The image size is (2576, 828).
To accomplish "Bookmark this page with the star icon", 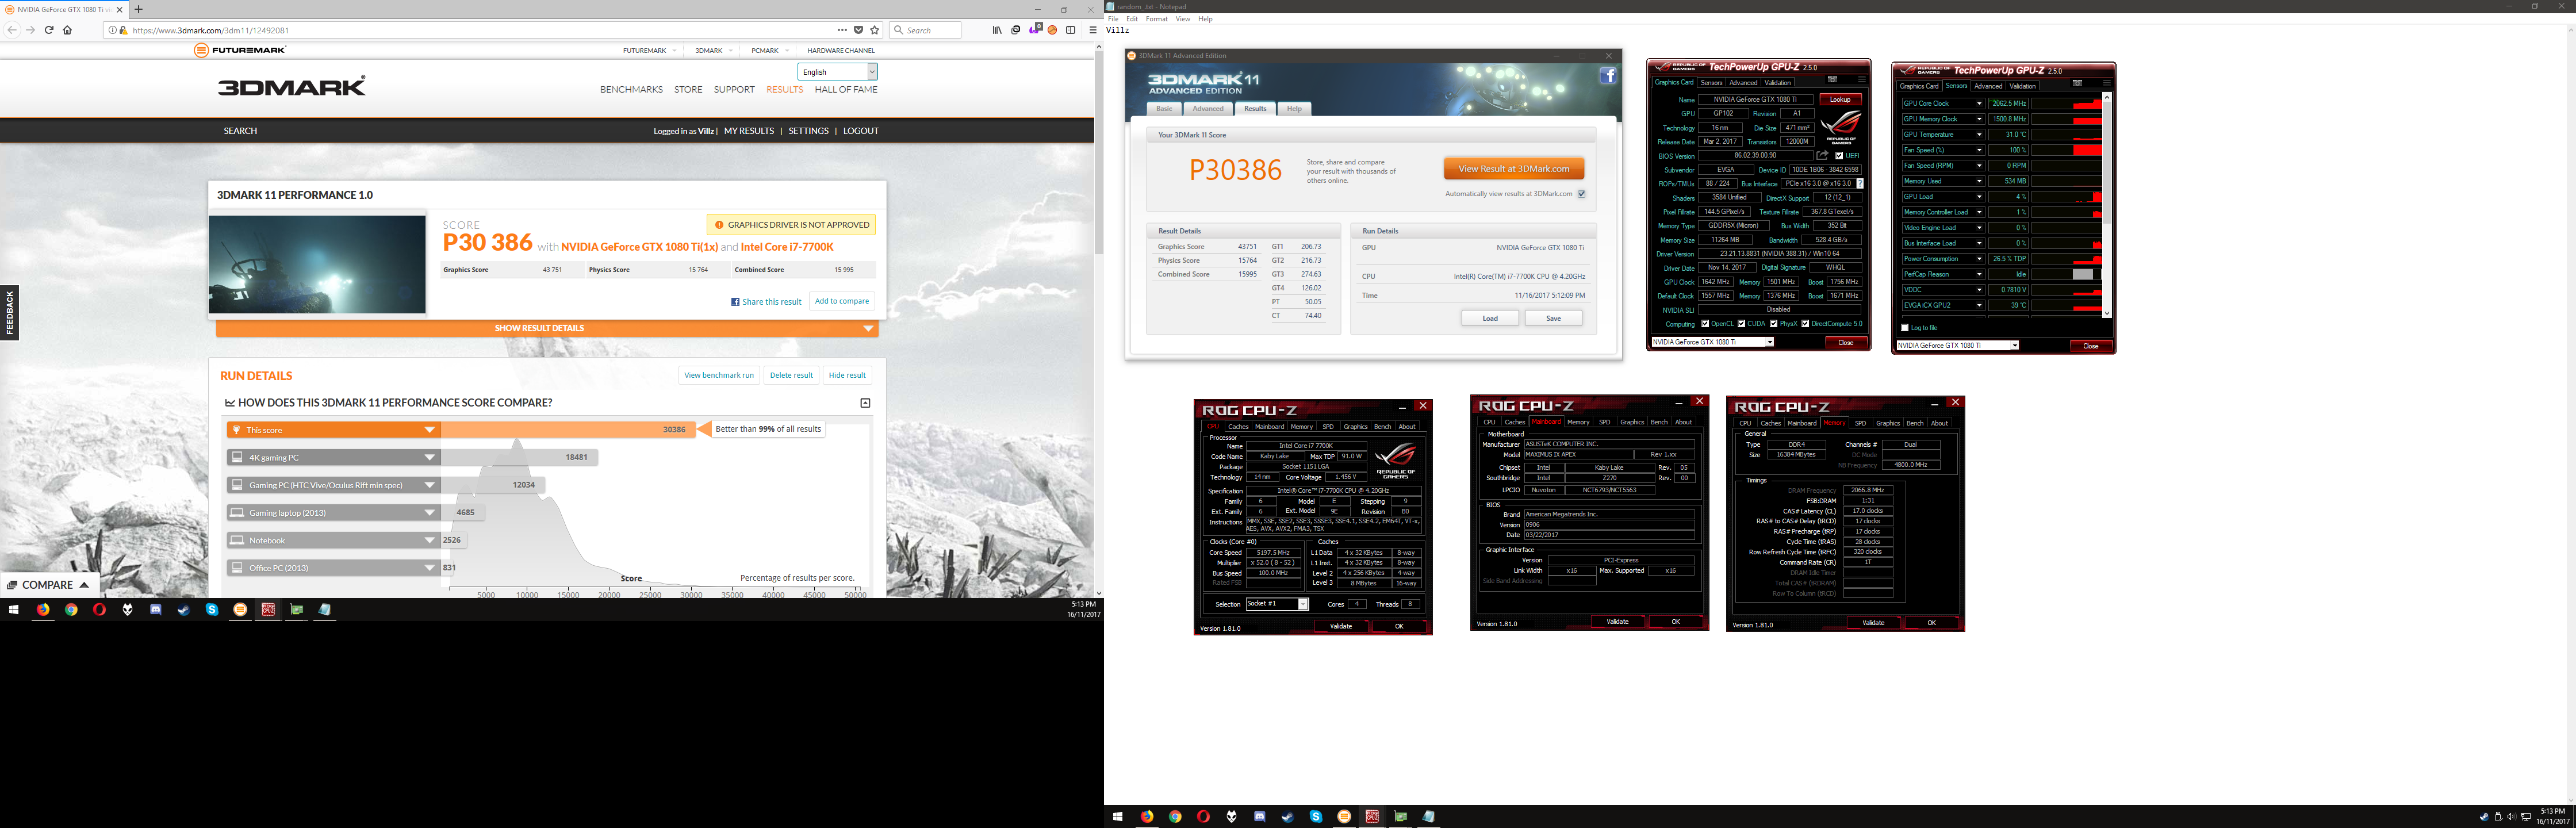I will [x=875, y=30].
